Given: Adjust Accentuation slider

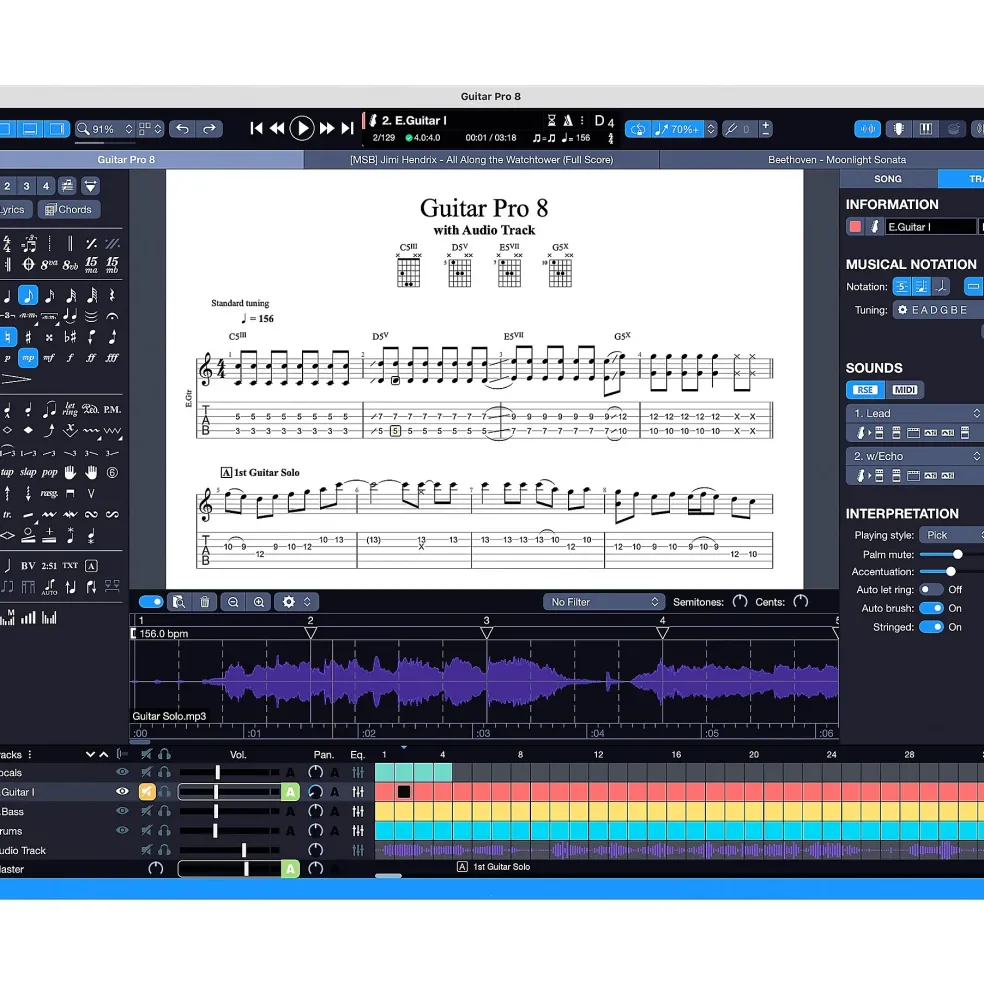Looking at the screenshot, I should [x=951, y=571].
